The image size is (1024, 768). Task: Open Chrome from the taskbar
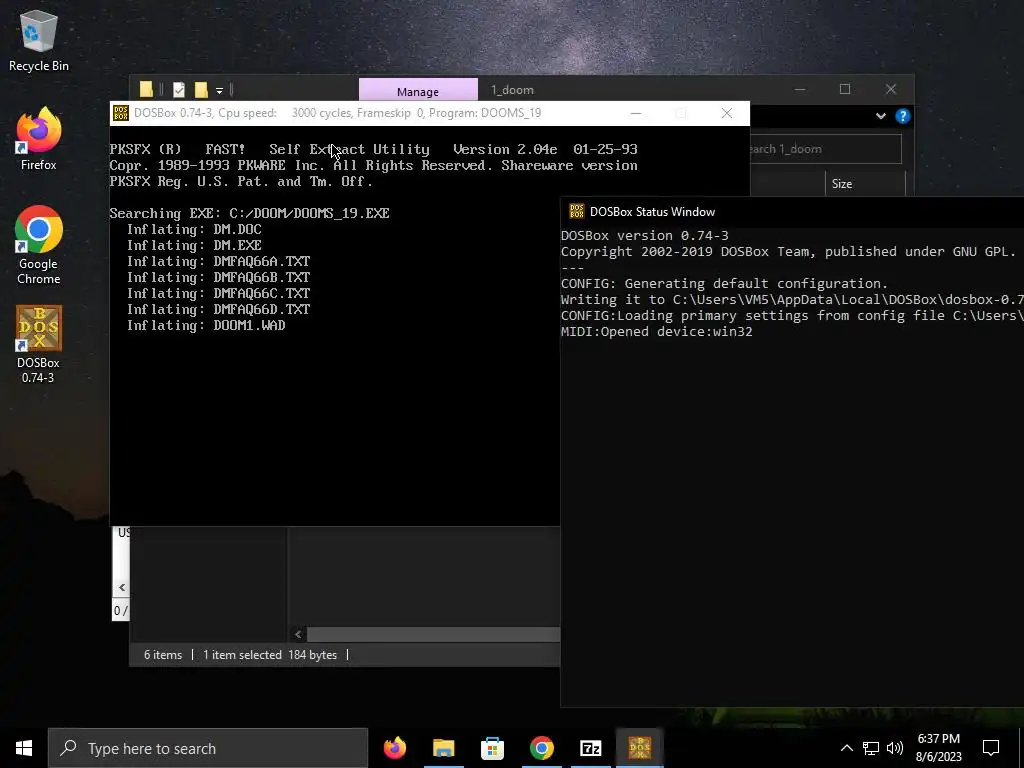(x=541, y=748)
